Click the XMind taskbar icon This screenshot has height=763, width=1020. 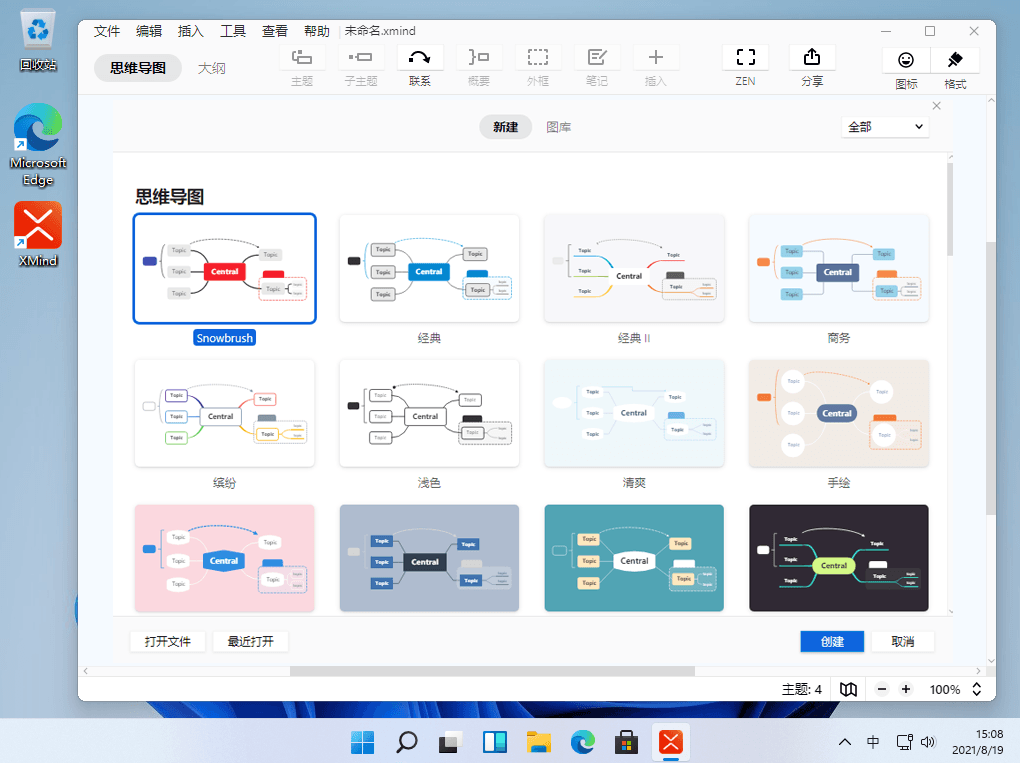[671, 742]
